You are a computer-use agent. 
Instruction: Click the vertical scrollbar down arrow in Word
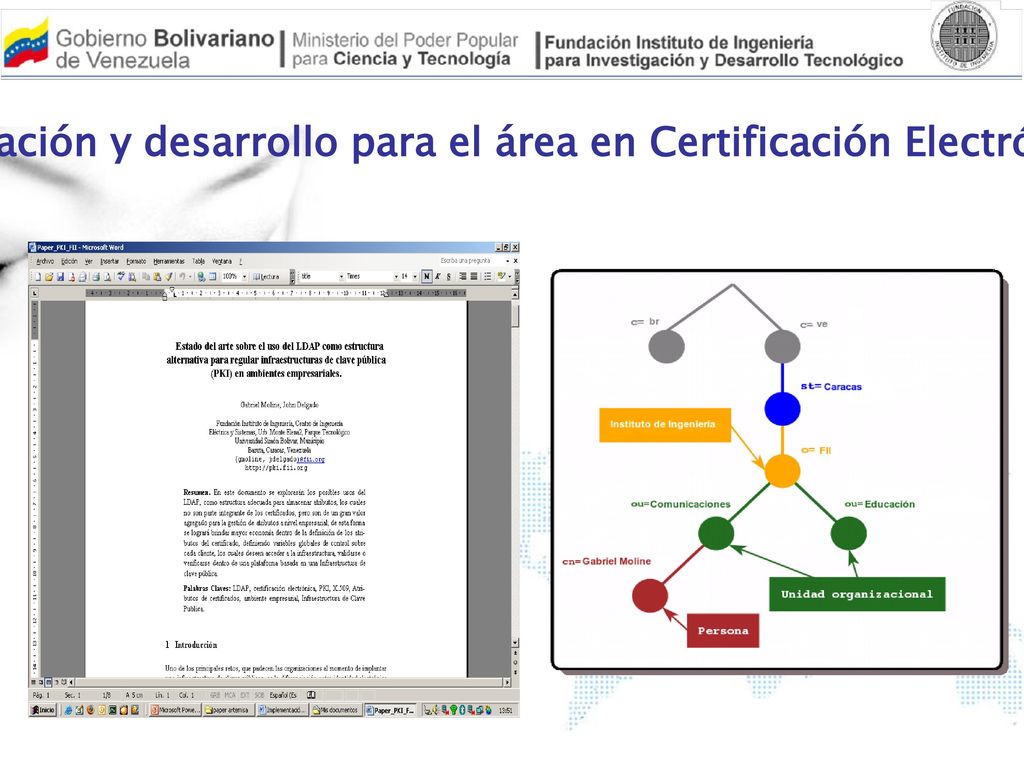tap(515, 643)
